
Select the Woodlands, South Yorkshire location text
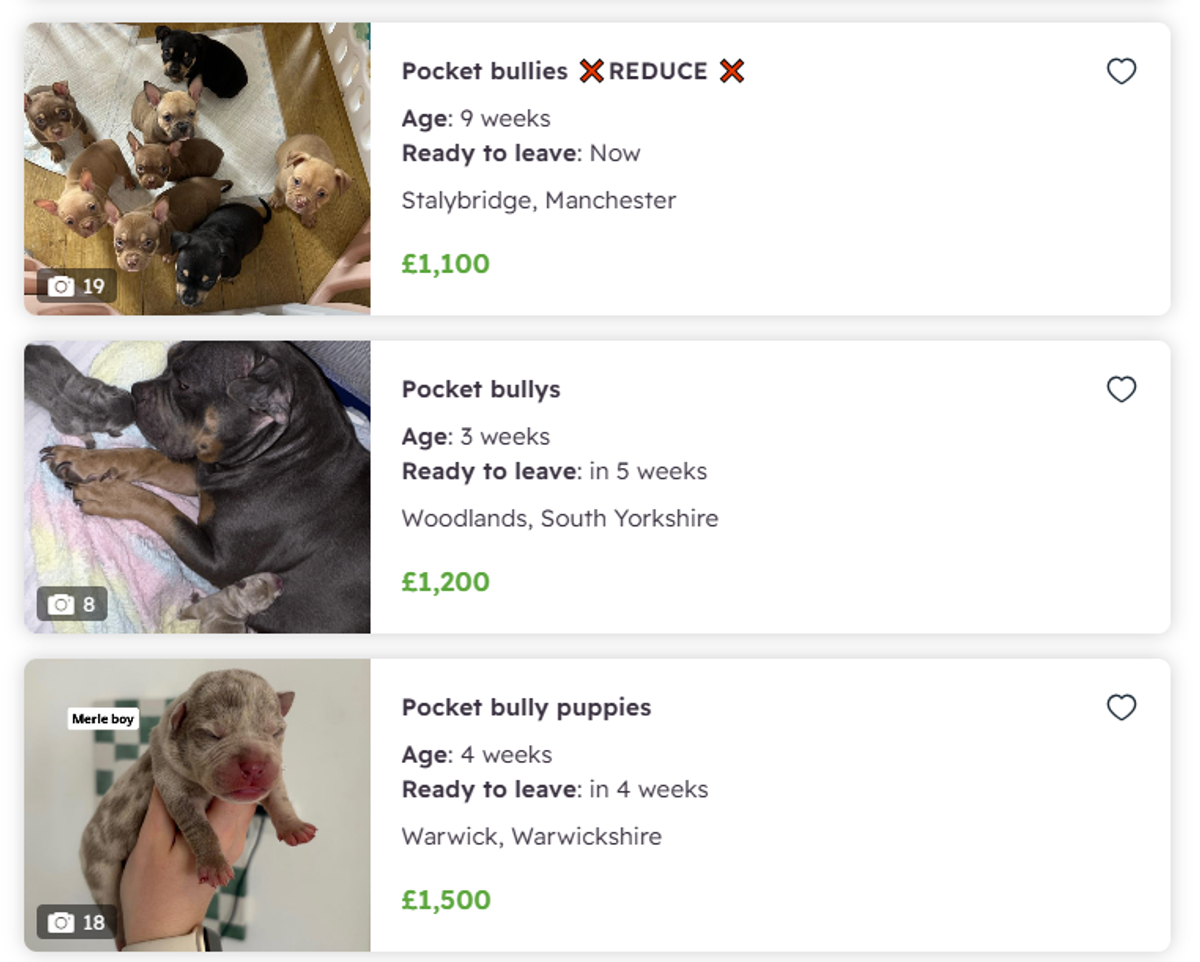pyautogui.click(x=559, y=518)
